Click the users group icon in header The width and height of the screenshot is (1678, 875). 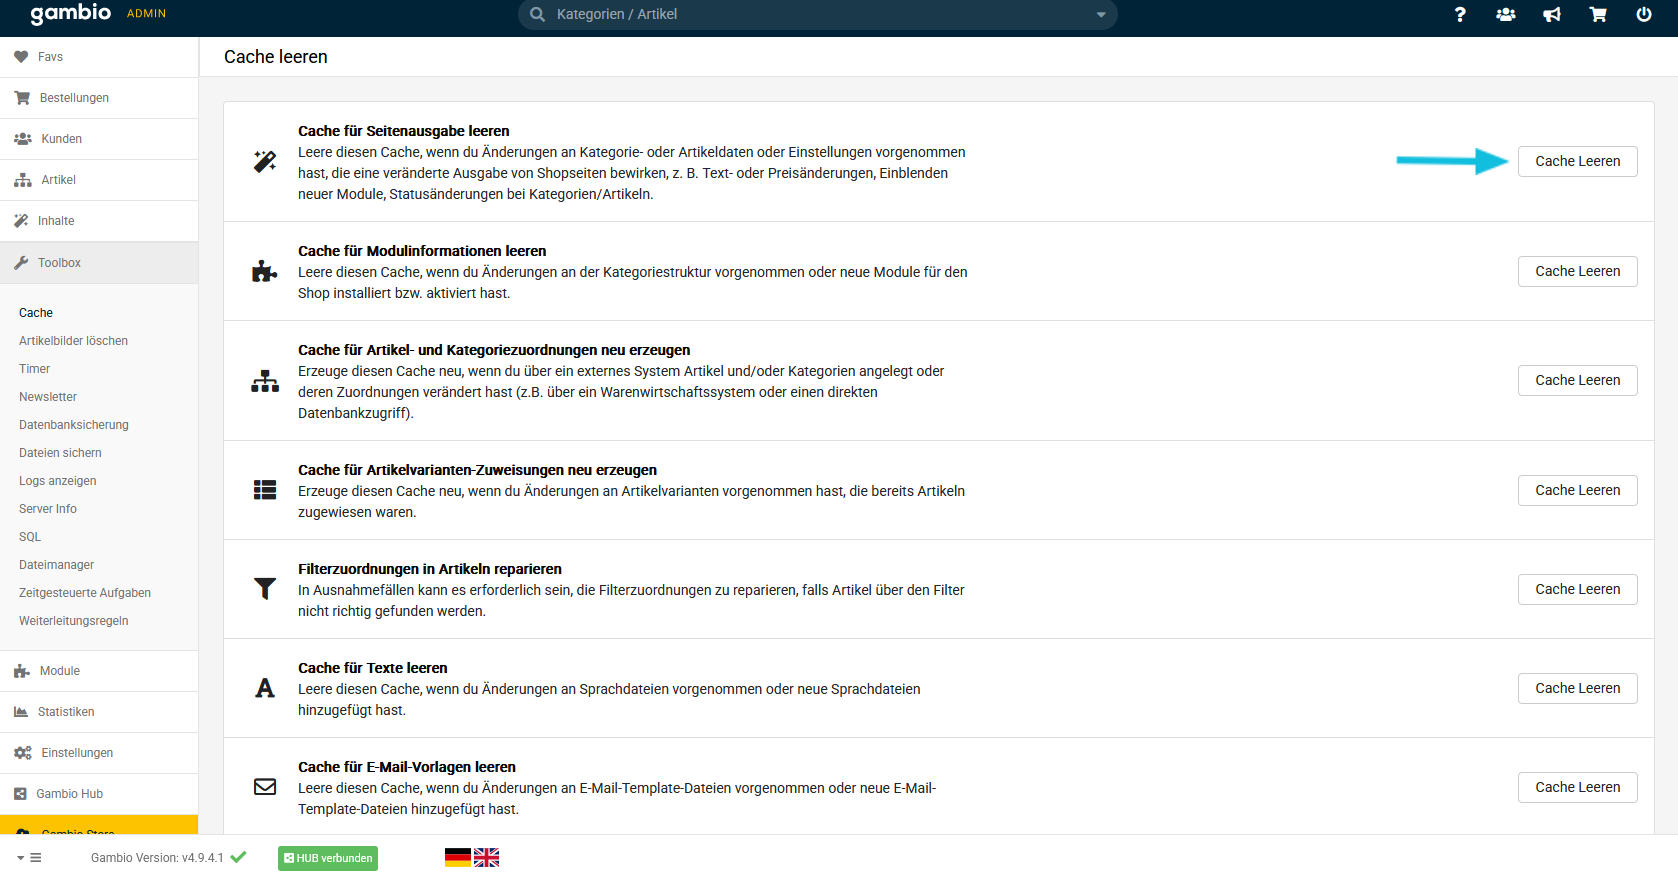(x=1506, y=14)
